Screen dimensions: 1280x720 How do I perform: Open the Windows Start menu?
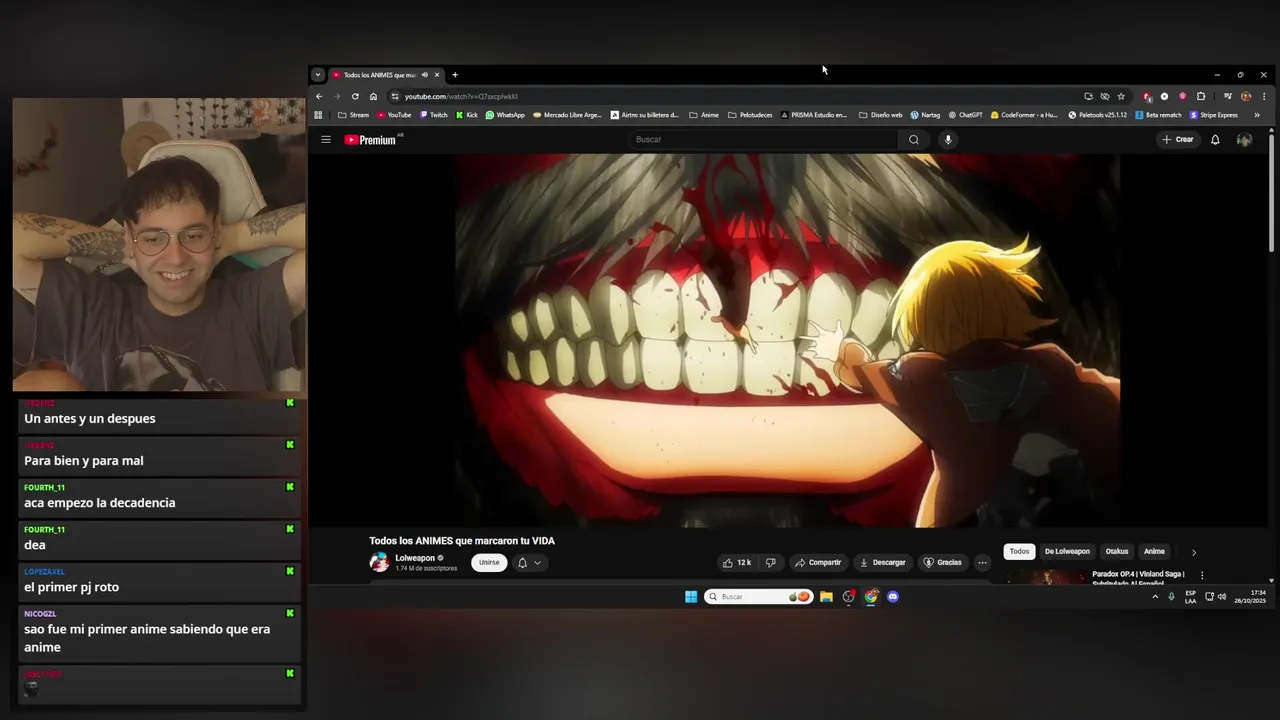691,596
